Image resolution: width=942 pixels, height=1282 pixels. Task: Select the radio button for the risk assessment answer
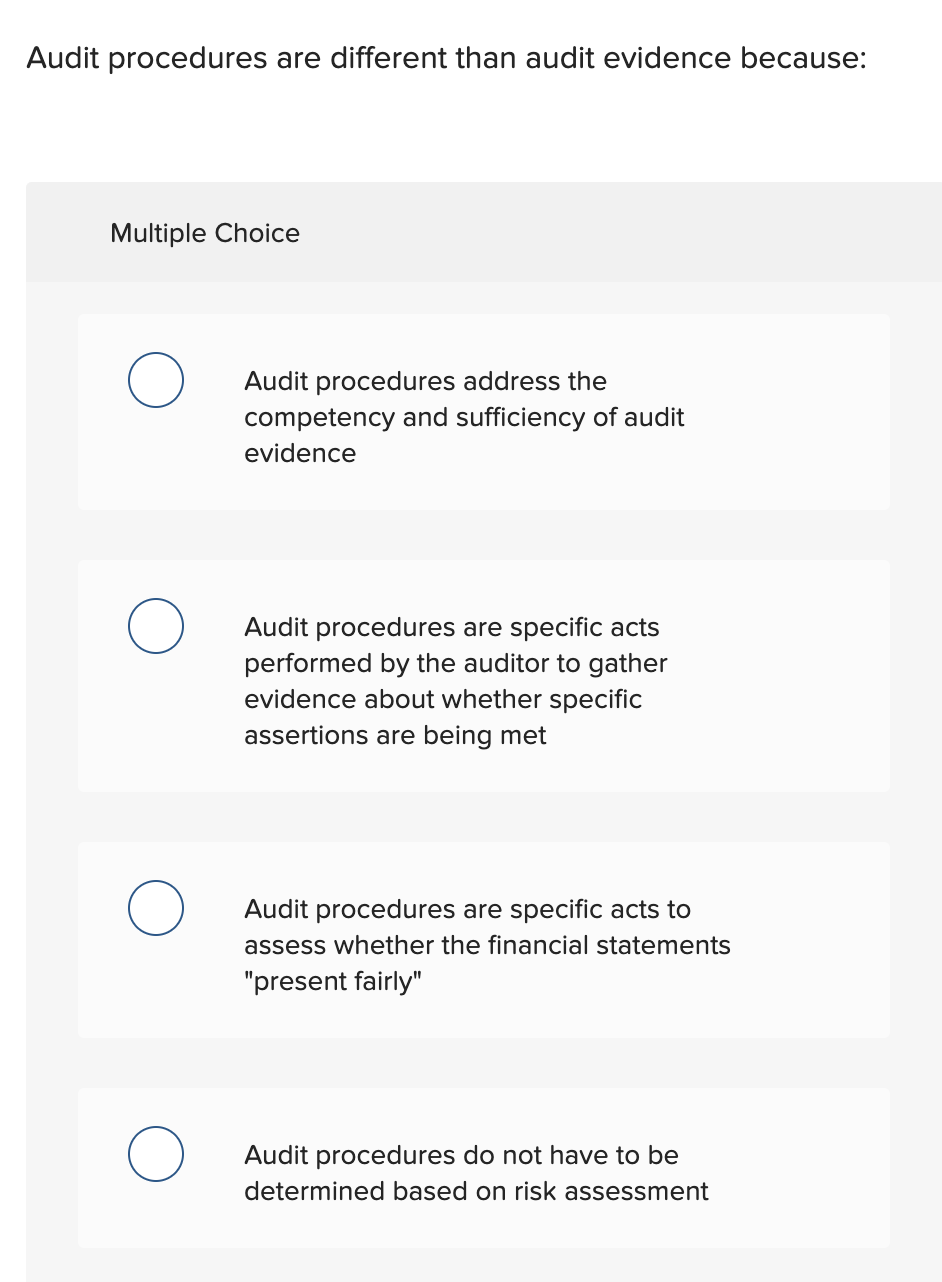[156, 1154]
